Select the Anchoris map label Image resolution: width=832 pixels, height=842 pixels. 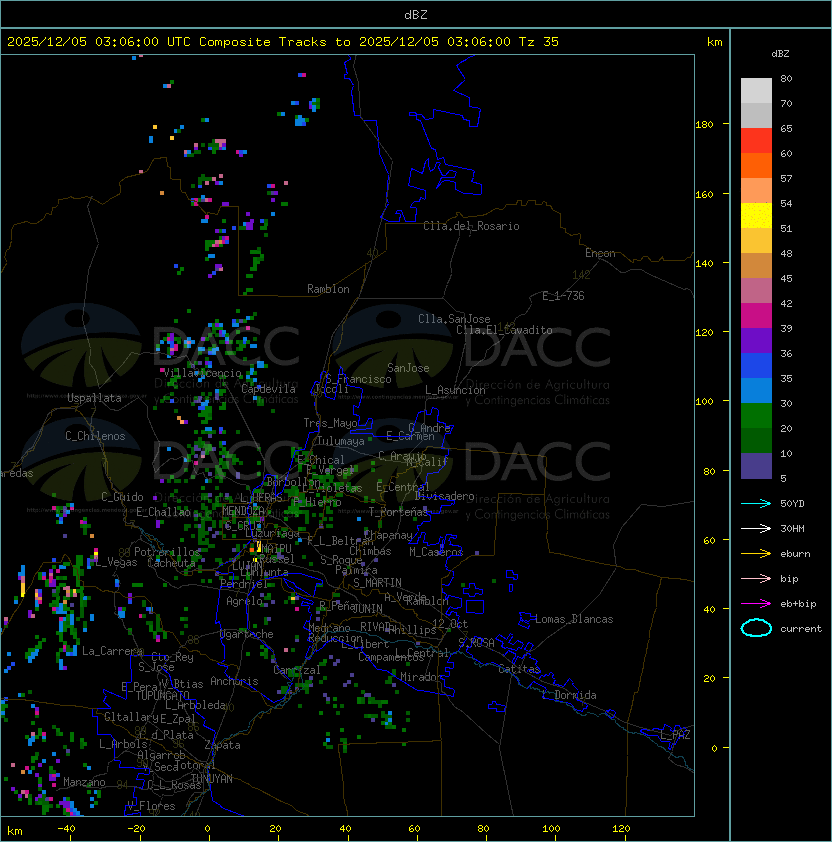pyautogui.click(x=234, y=681)
